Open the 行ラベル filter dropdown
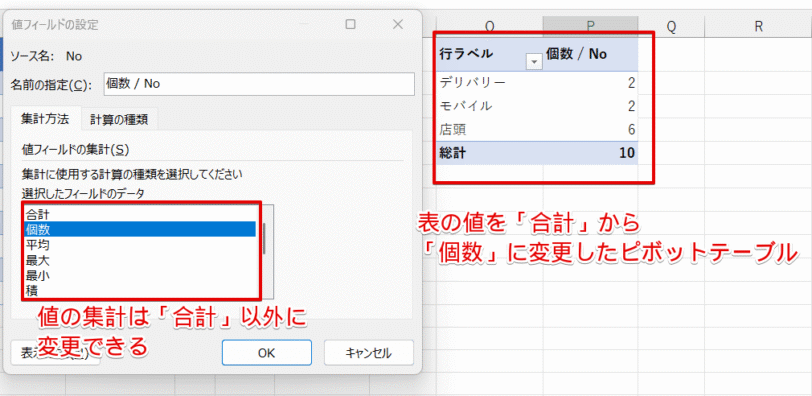 534,62
